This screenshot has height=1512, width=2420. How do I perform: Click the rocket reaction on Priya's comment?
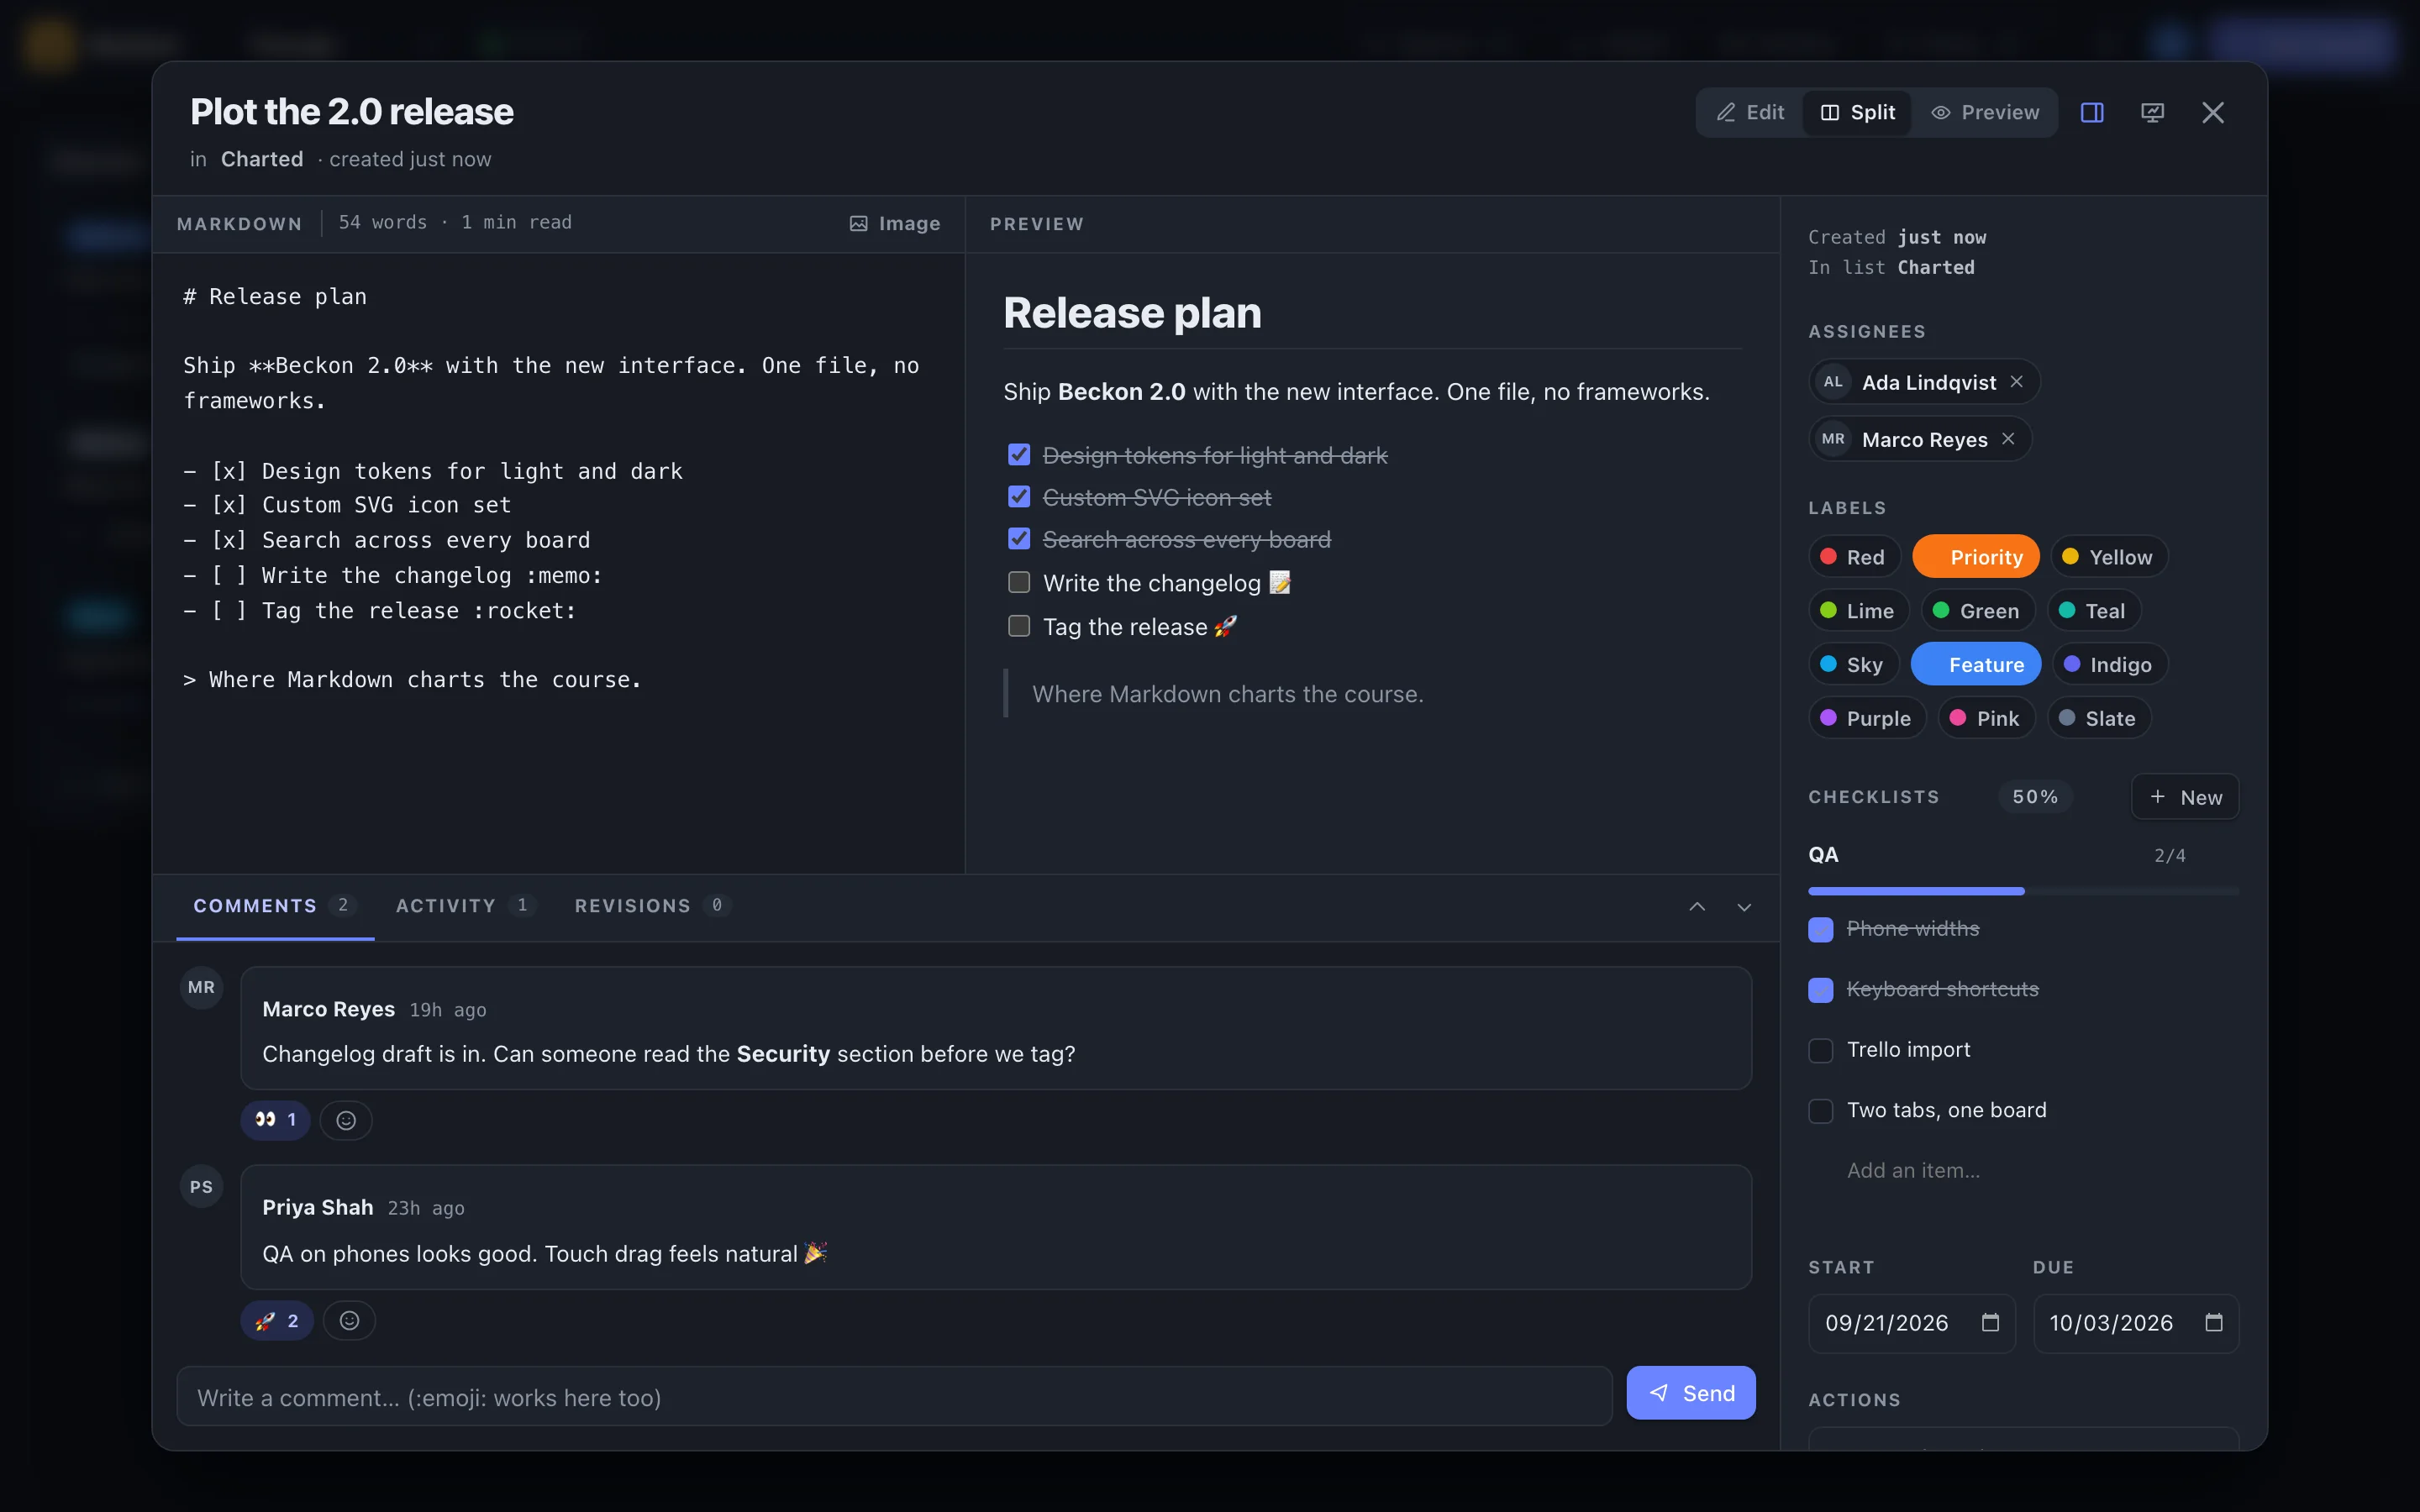[x=277, y=1320]
